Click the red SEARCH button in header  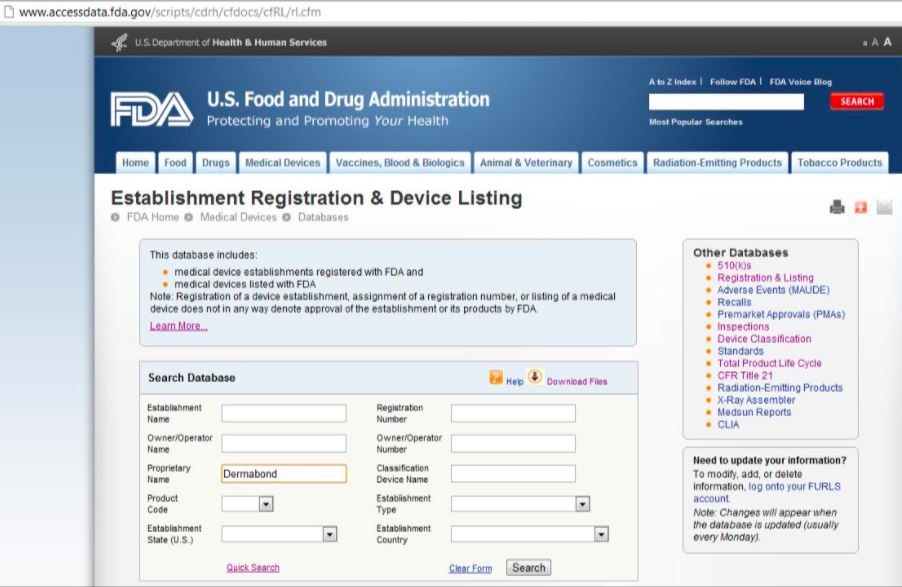(x=856, y=102)
